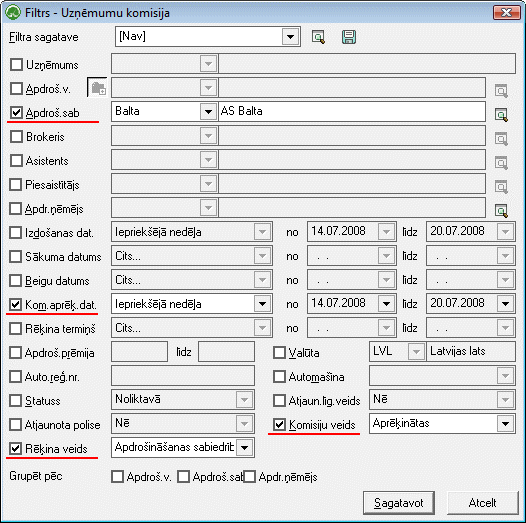The image size is (526, 523).
Task: Click the lookup icon on Piesaistītājs row
Action: coord(501,187)
